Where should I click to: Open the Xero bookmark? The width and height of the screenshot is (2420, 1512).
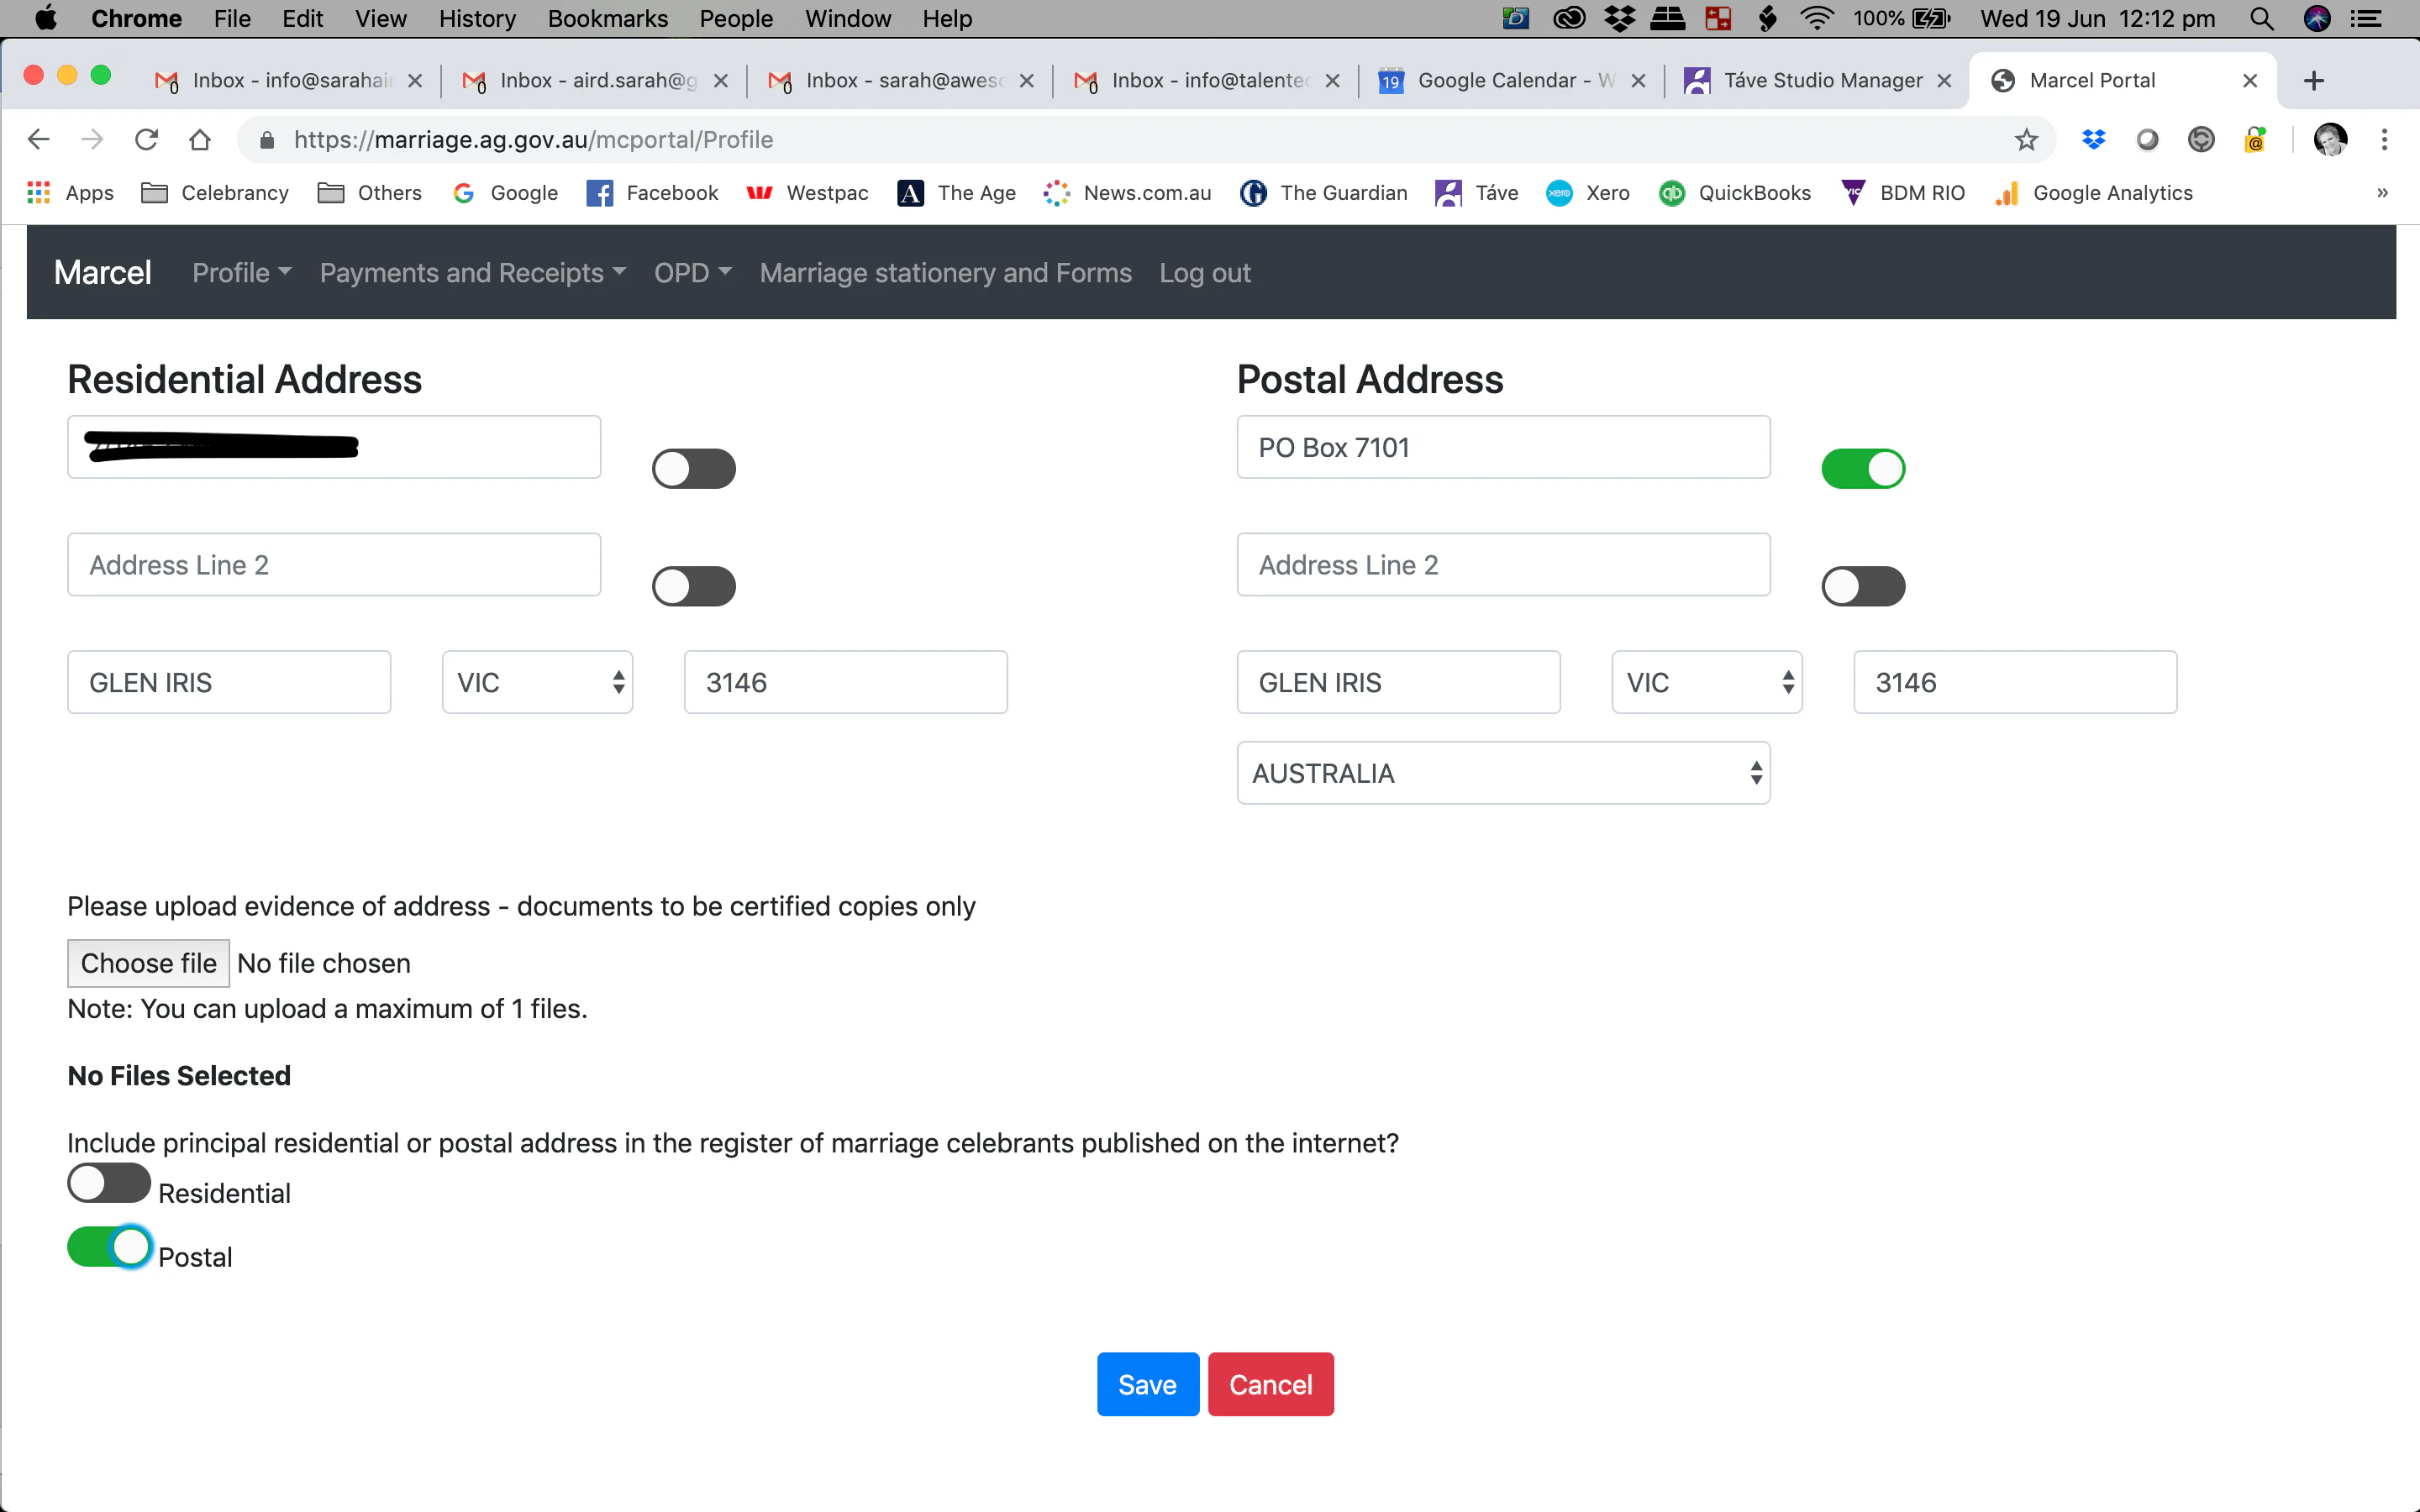[x=1587, y=193]
